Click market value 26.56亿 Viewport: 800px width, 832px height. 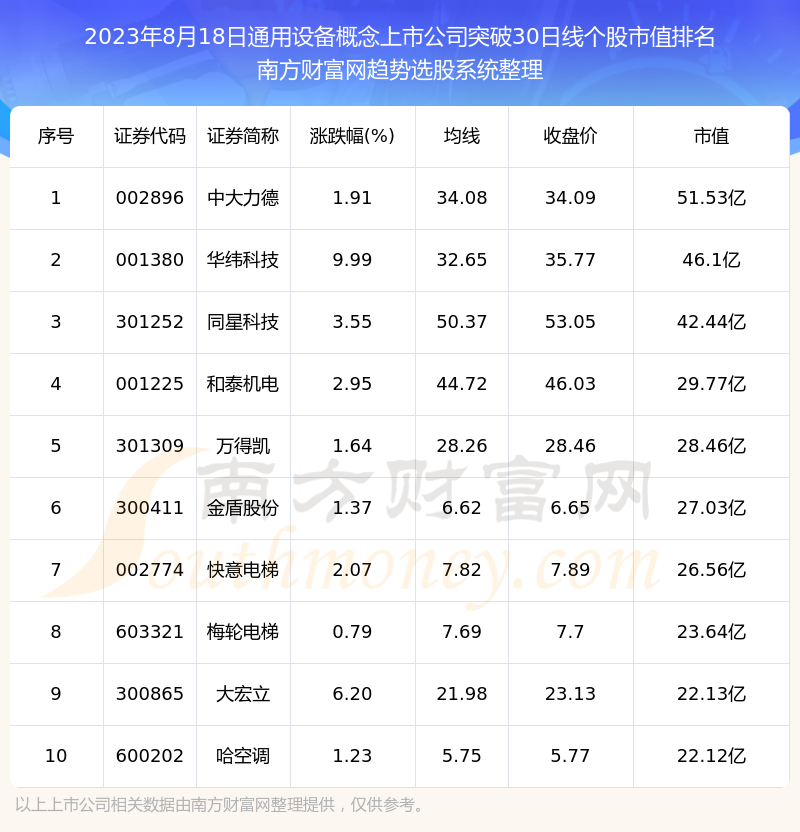coord(711,570)
